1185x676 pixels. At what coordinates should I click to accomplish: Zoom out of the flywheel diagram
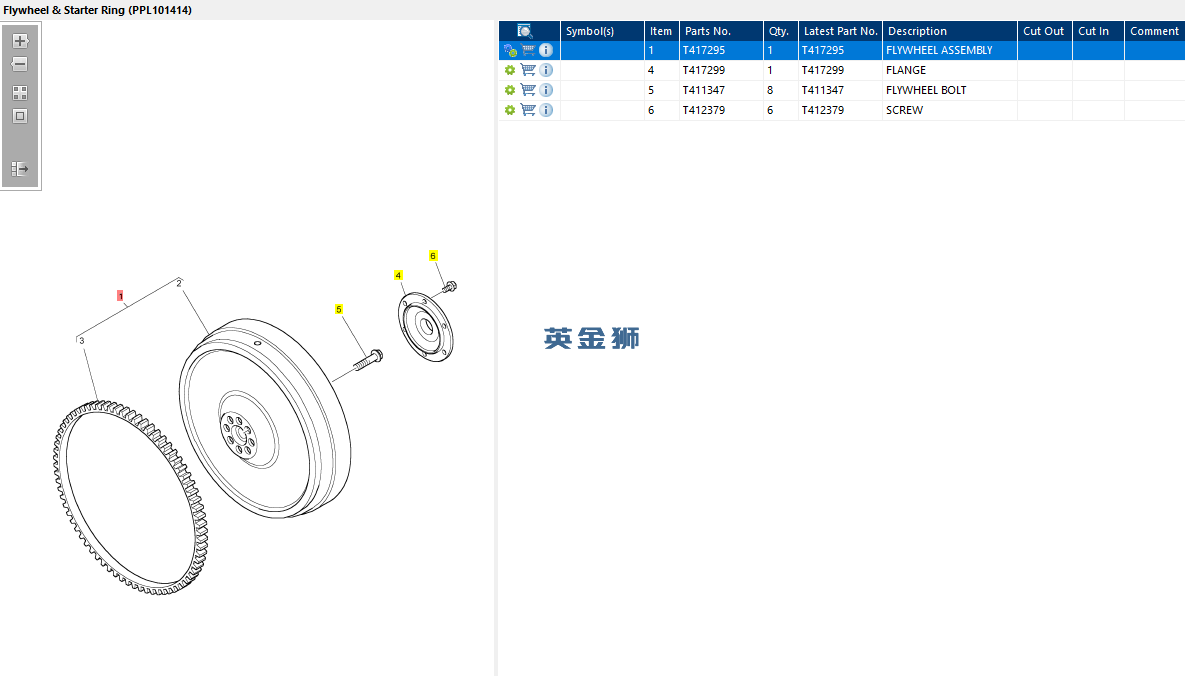[x=20, y=64]
